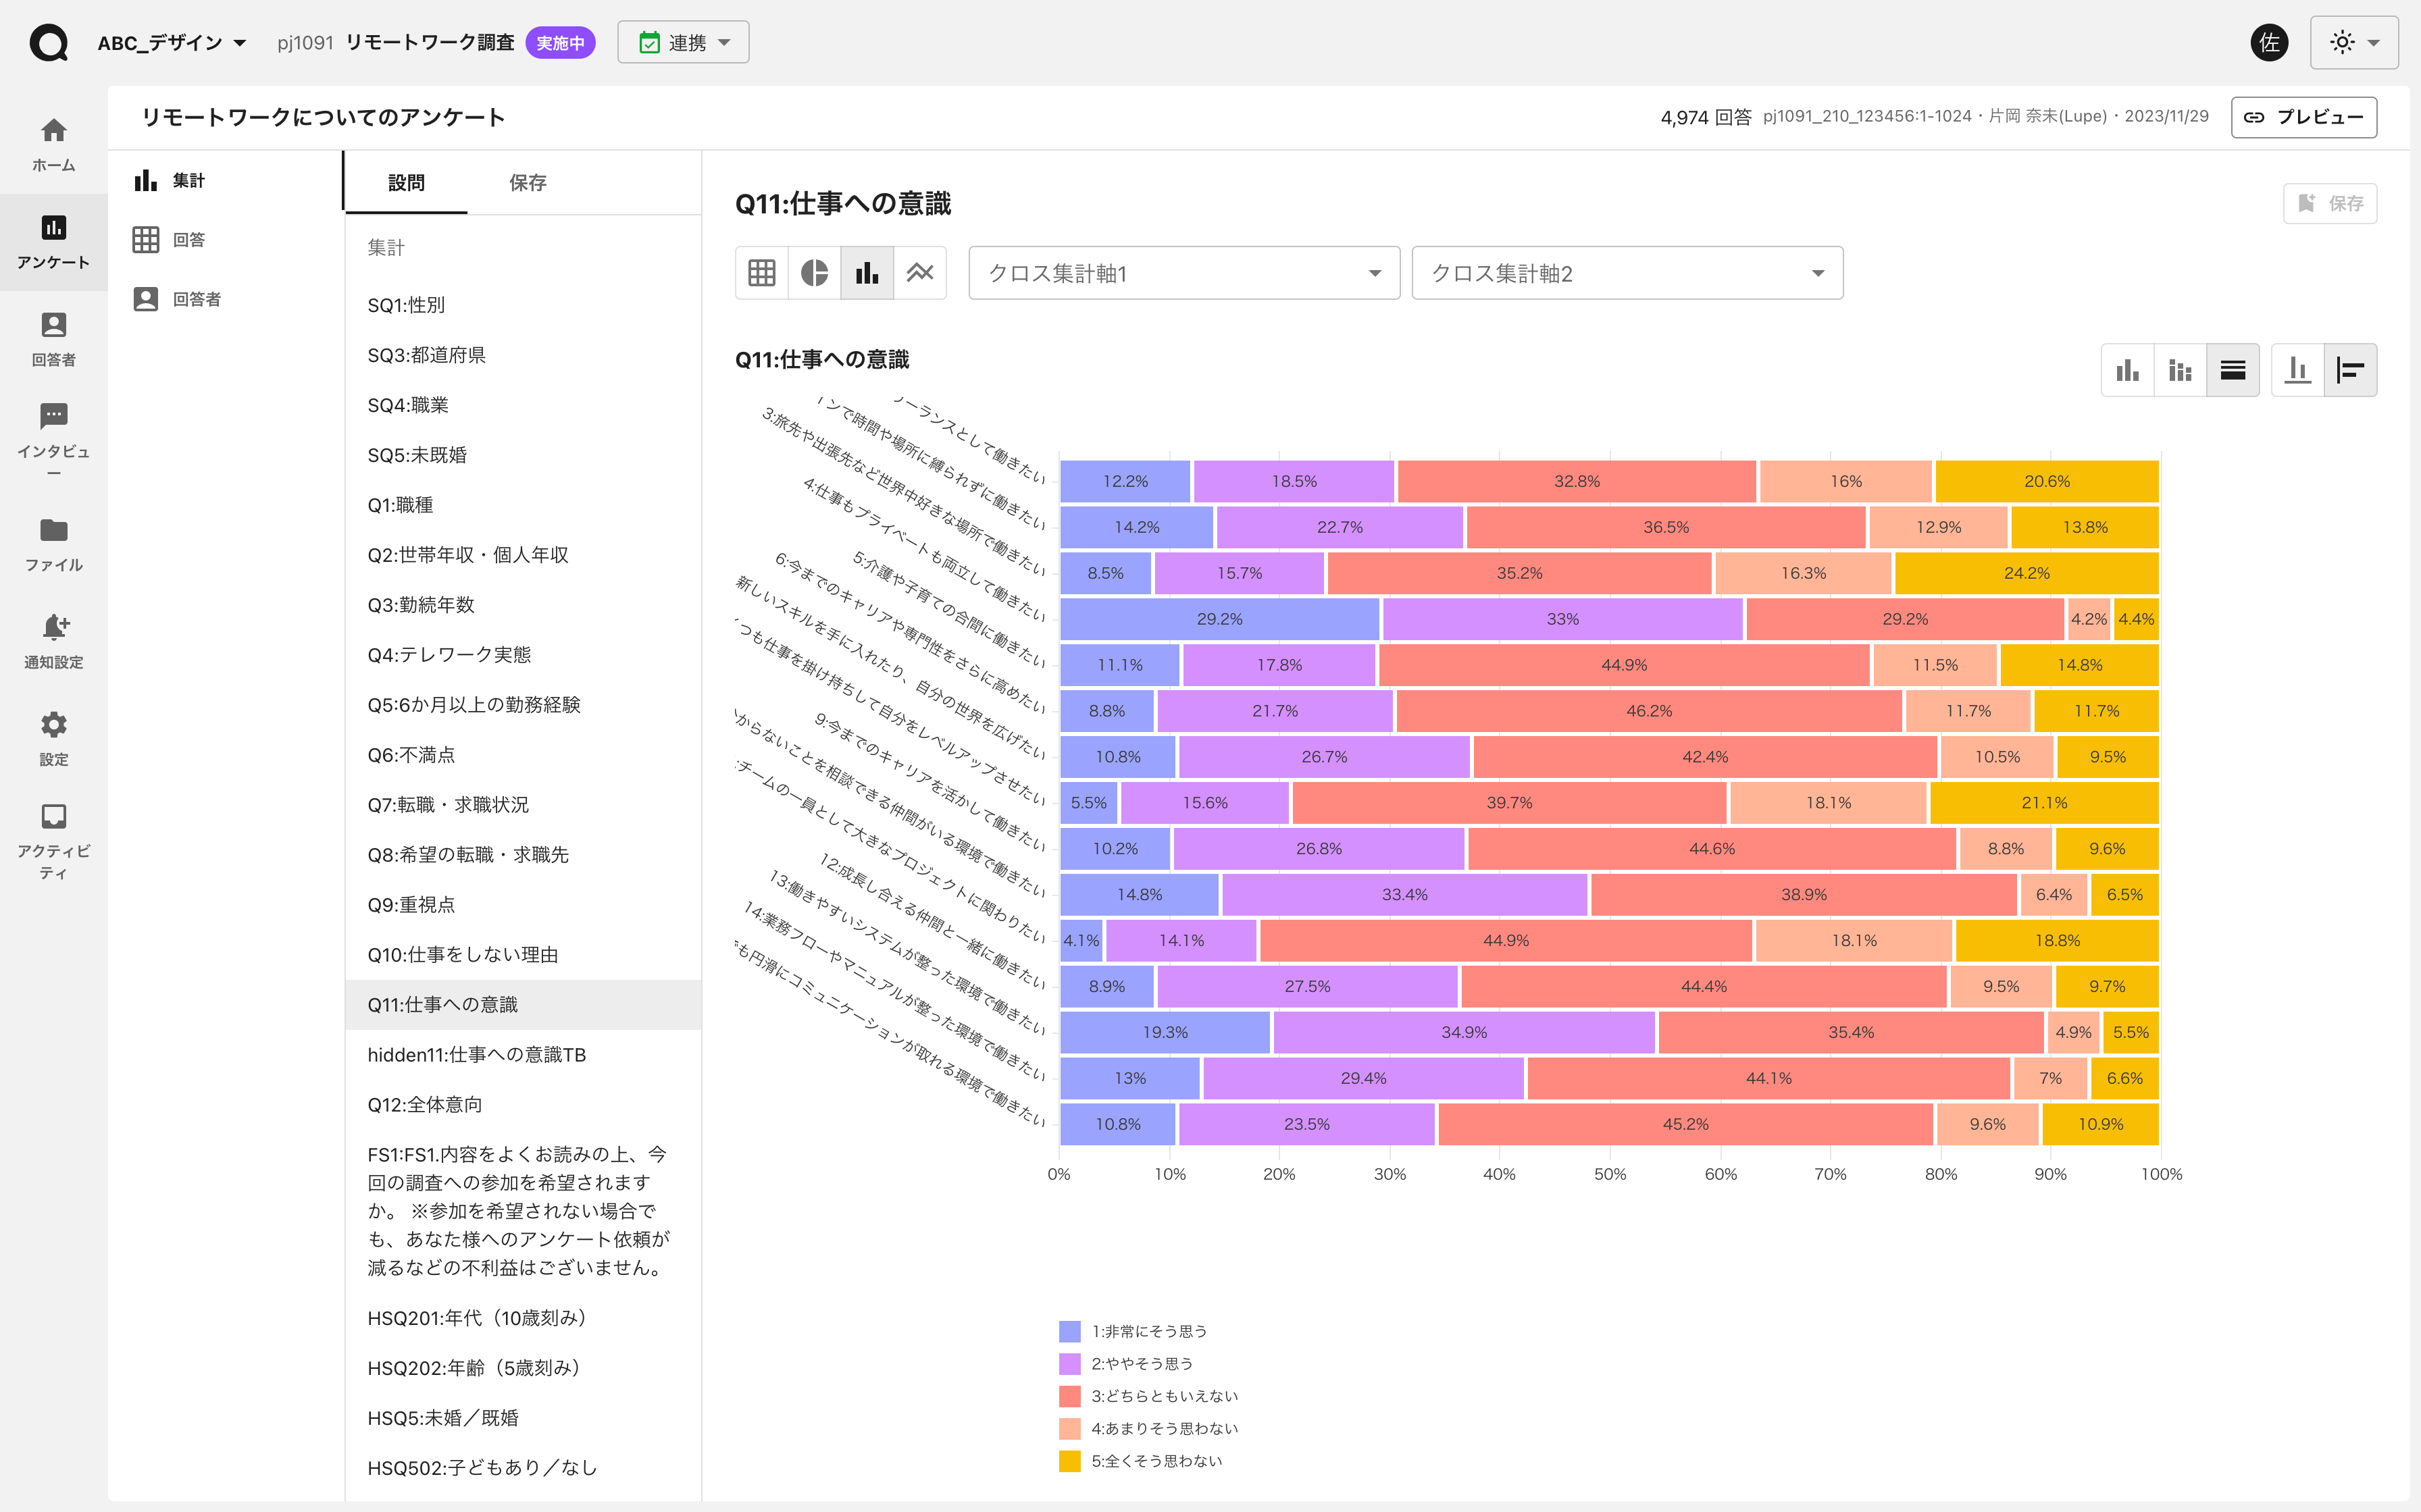
Task: Click the 2:ややそう思う color swatch
Action: 1069,1363
